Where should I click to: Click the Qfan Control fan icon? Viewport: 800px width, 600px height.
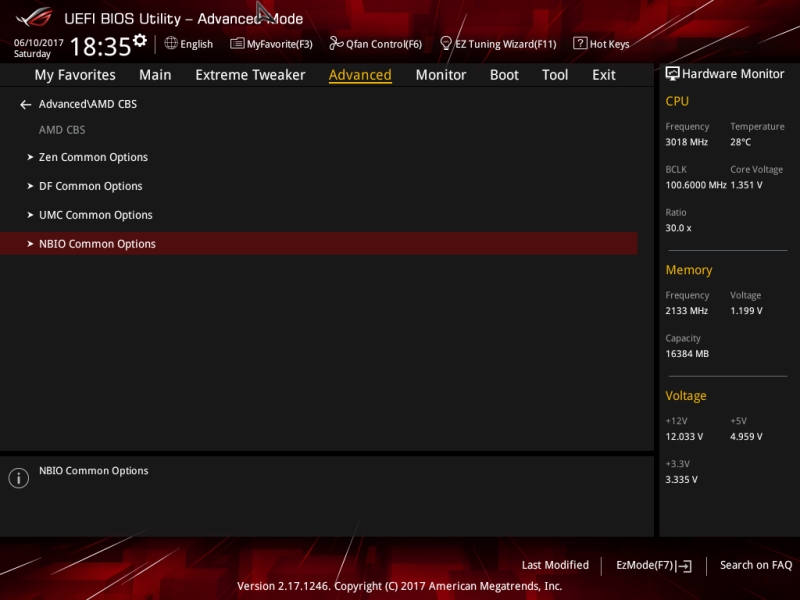(x=336, y=43)
